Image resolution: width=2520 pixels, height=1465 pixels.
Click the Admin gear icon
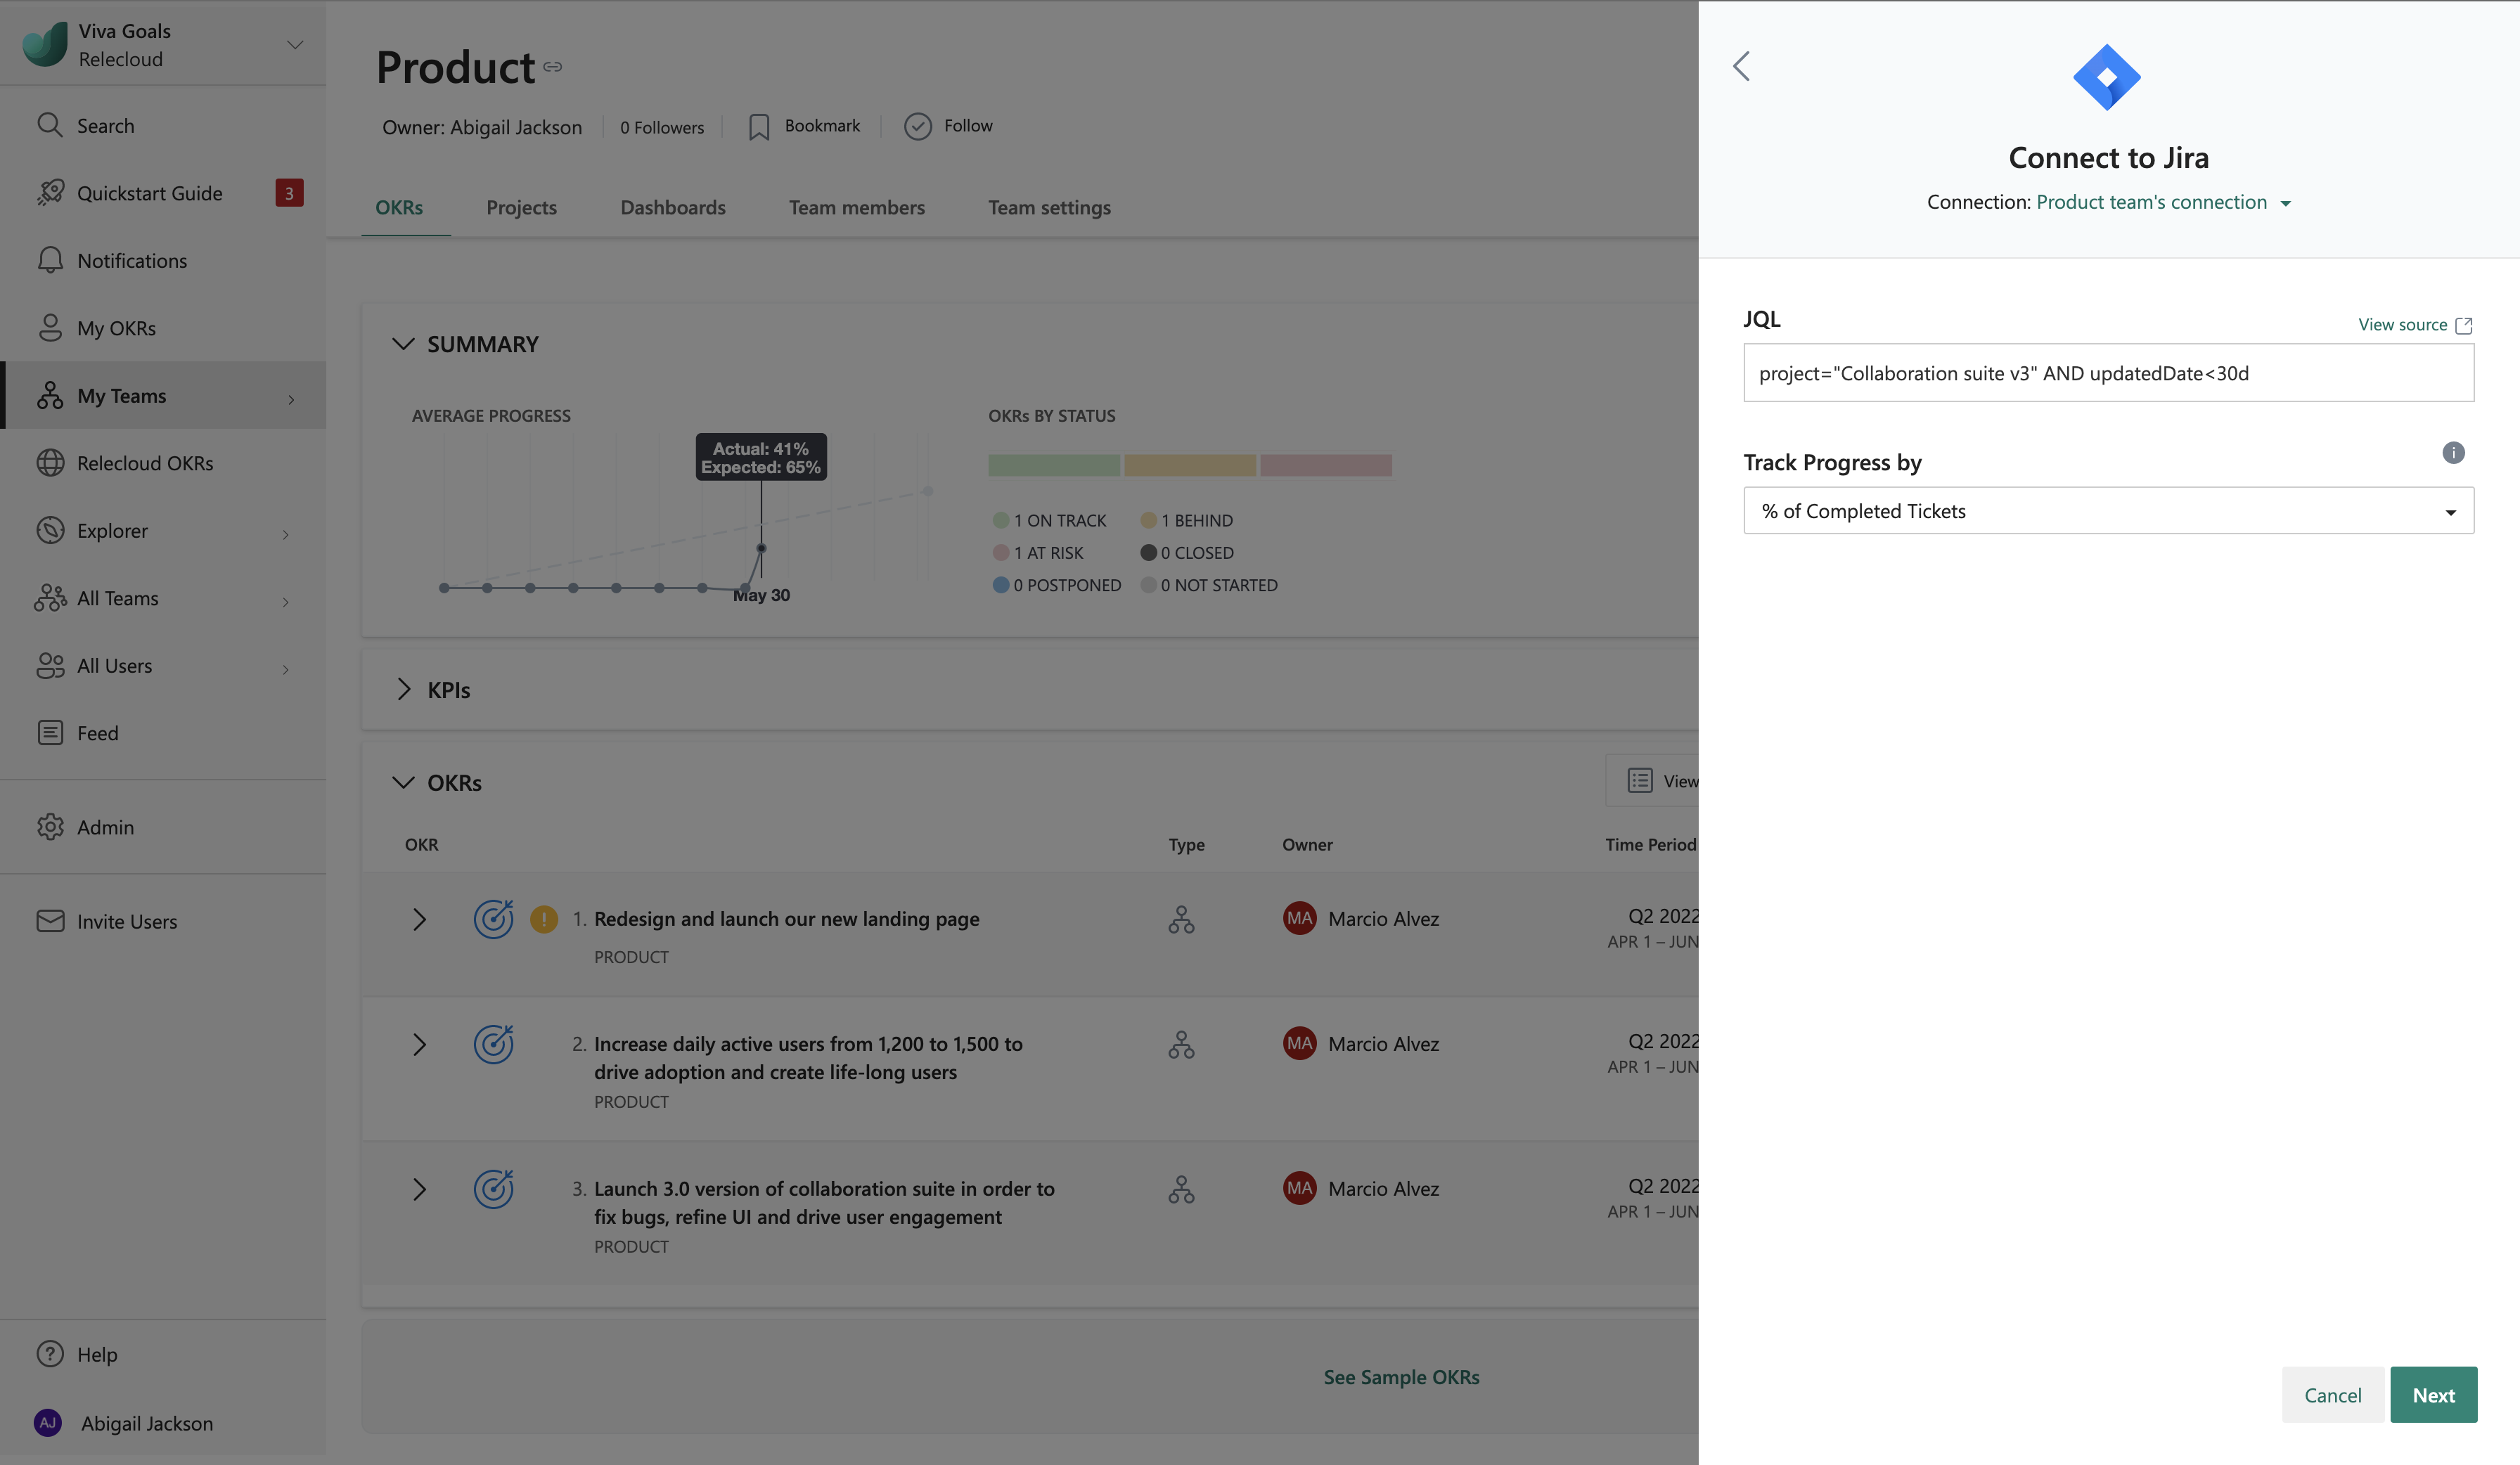click(x=50, y=827)
